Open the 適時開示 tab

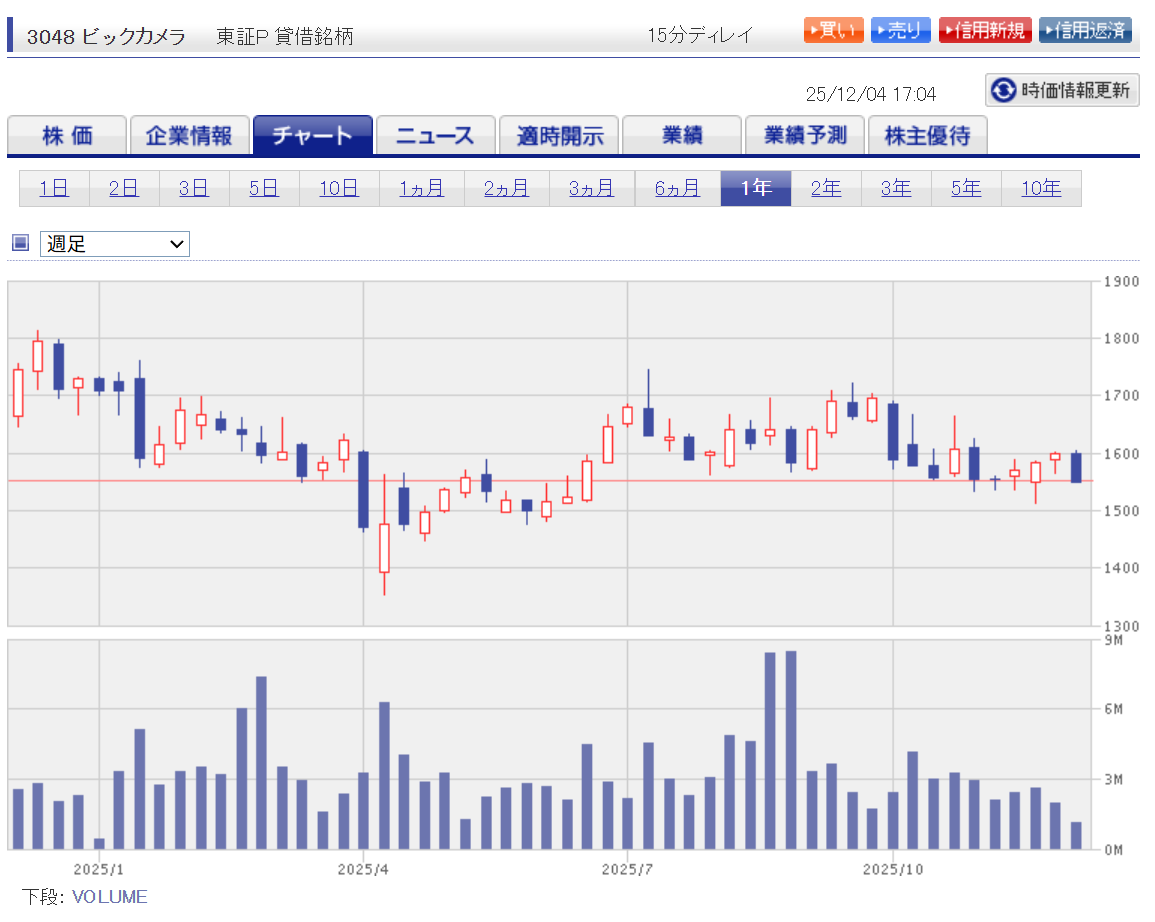pos(559,136)
